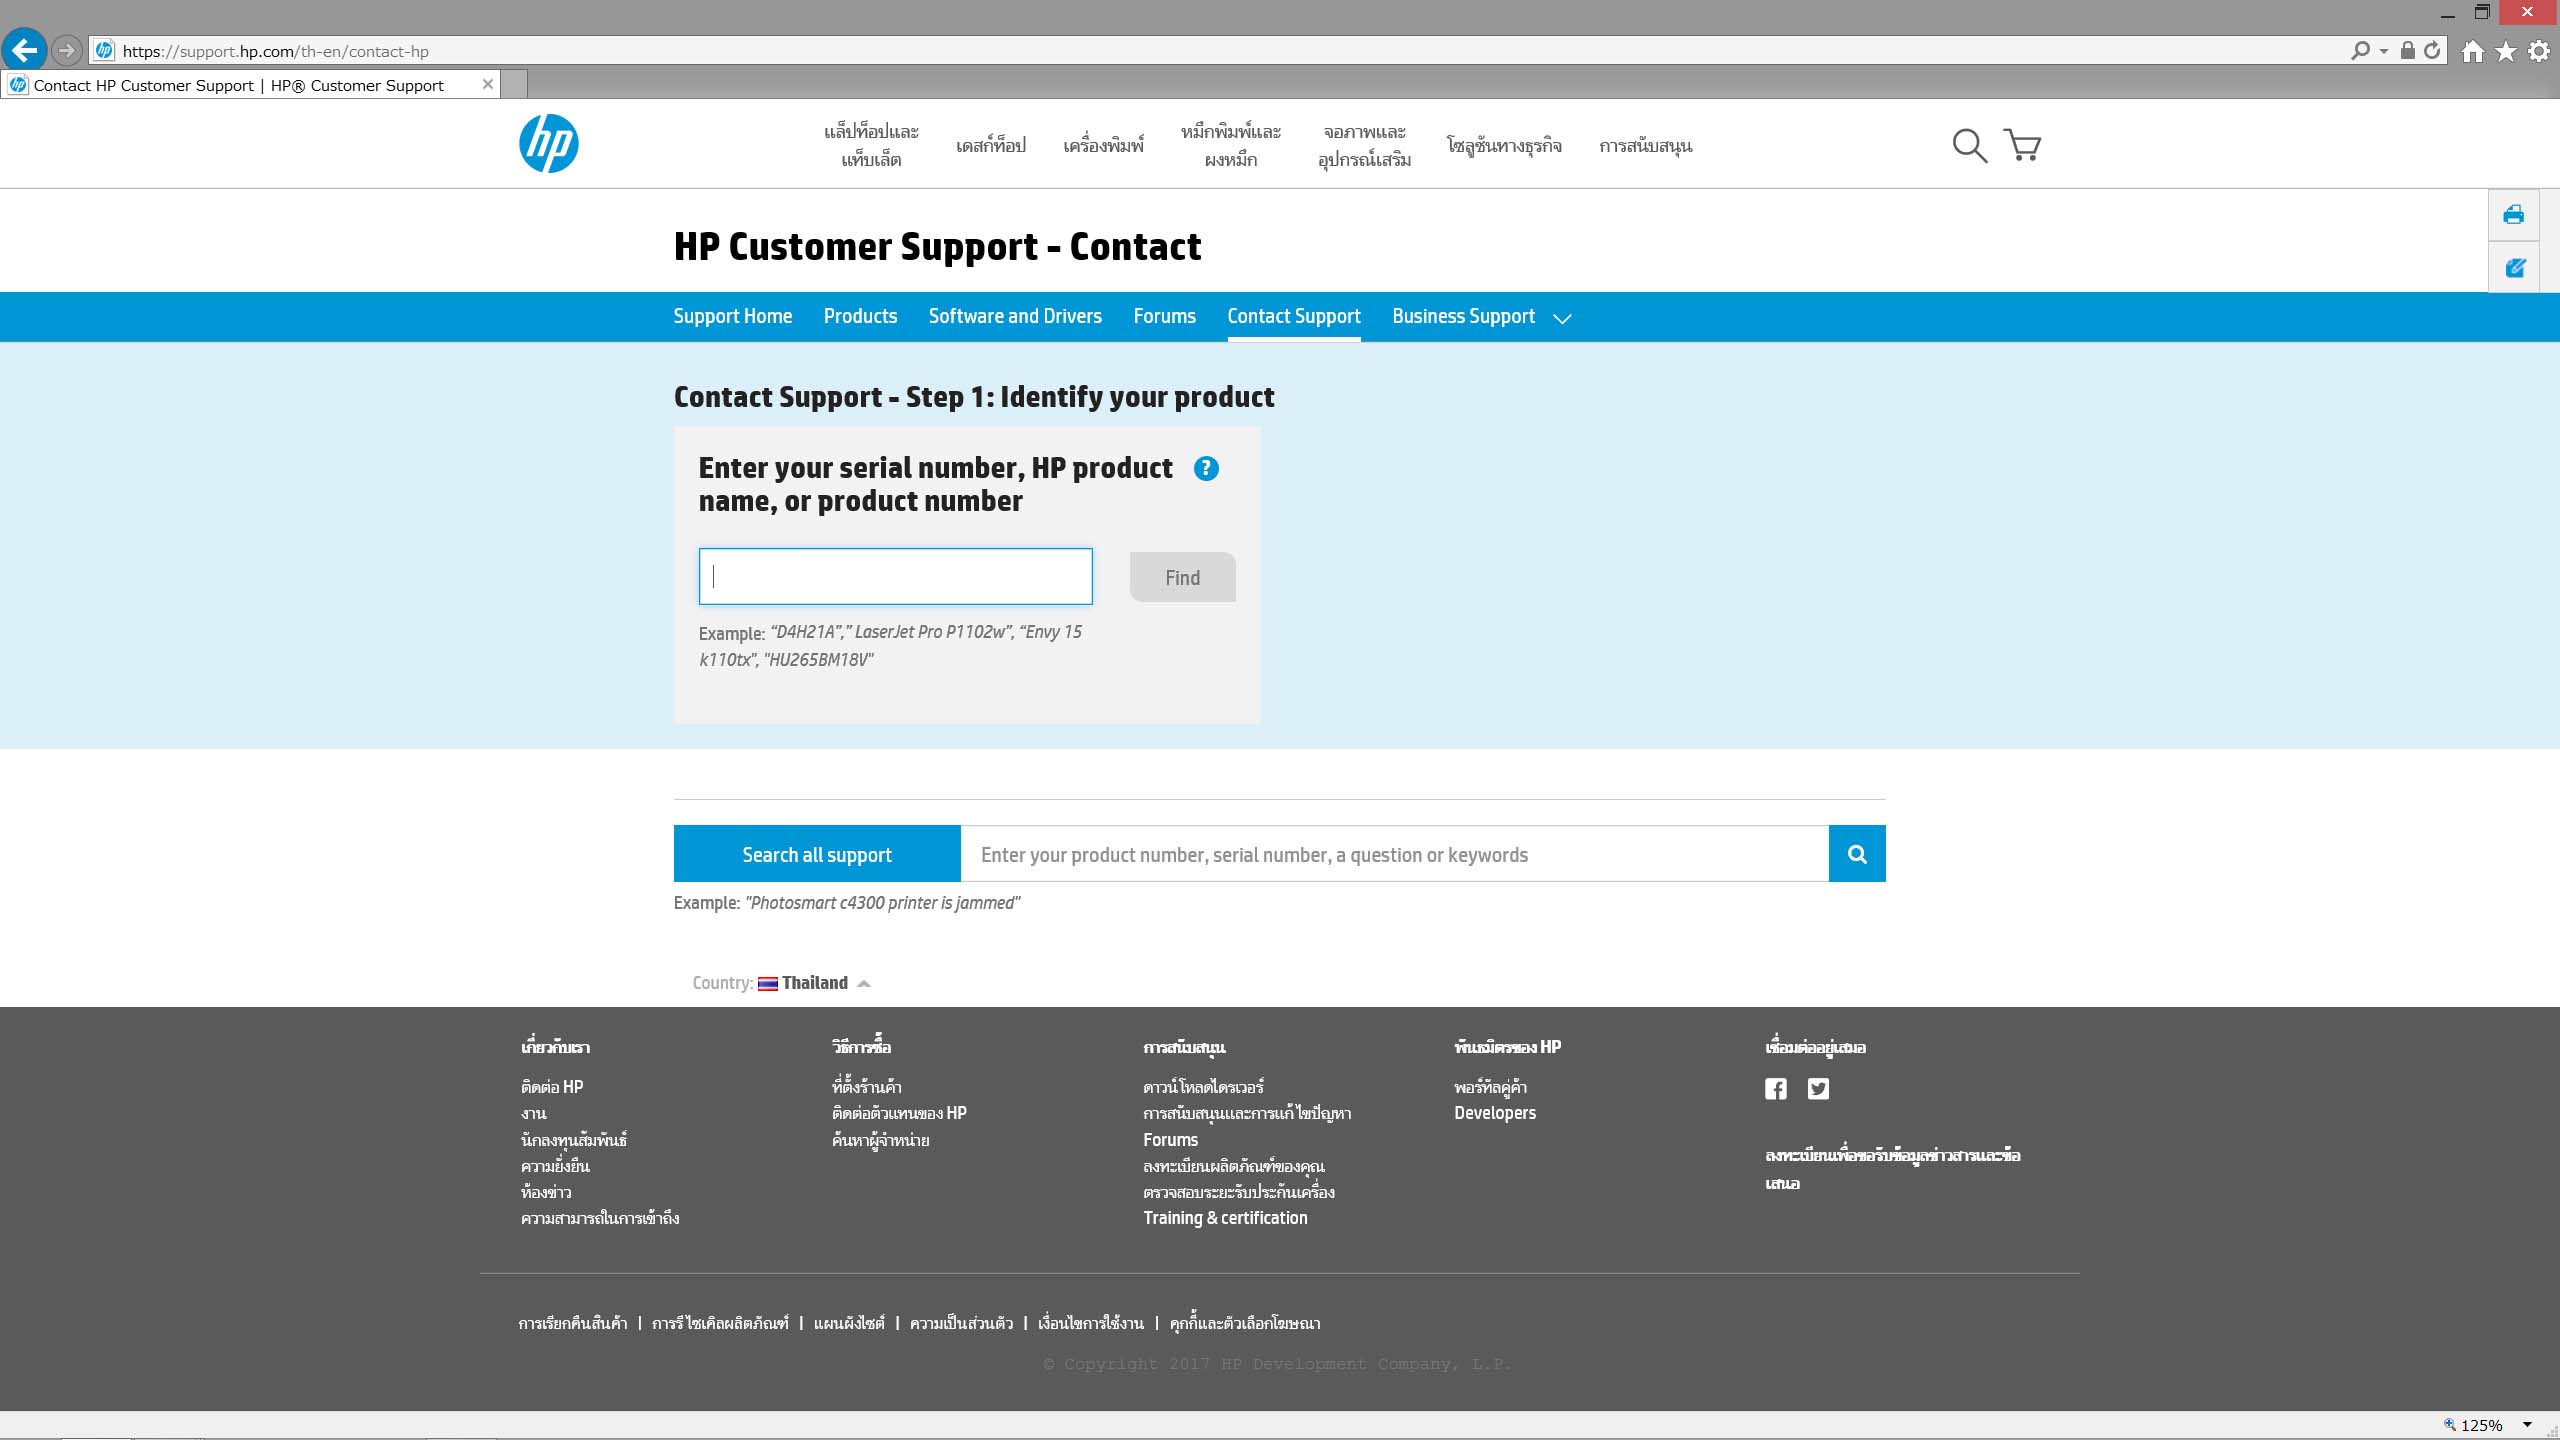Open Products tab
The height and width of the screenshot is (1440, 2560).
click(860, 316)
